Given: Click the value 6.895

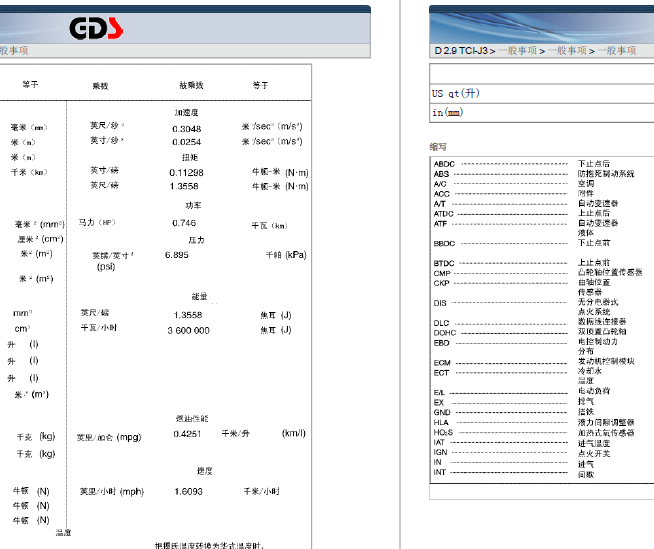Looking at the screenshot, I should (x=177, y=255).
